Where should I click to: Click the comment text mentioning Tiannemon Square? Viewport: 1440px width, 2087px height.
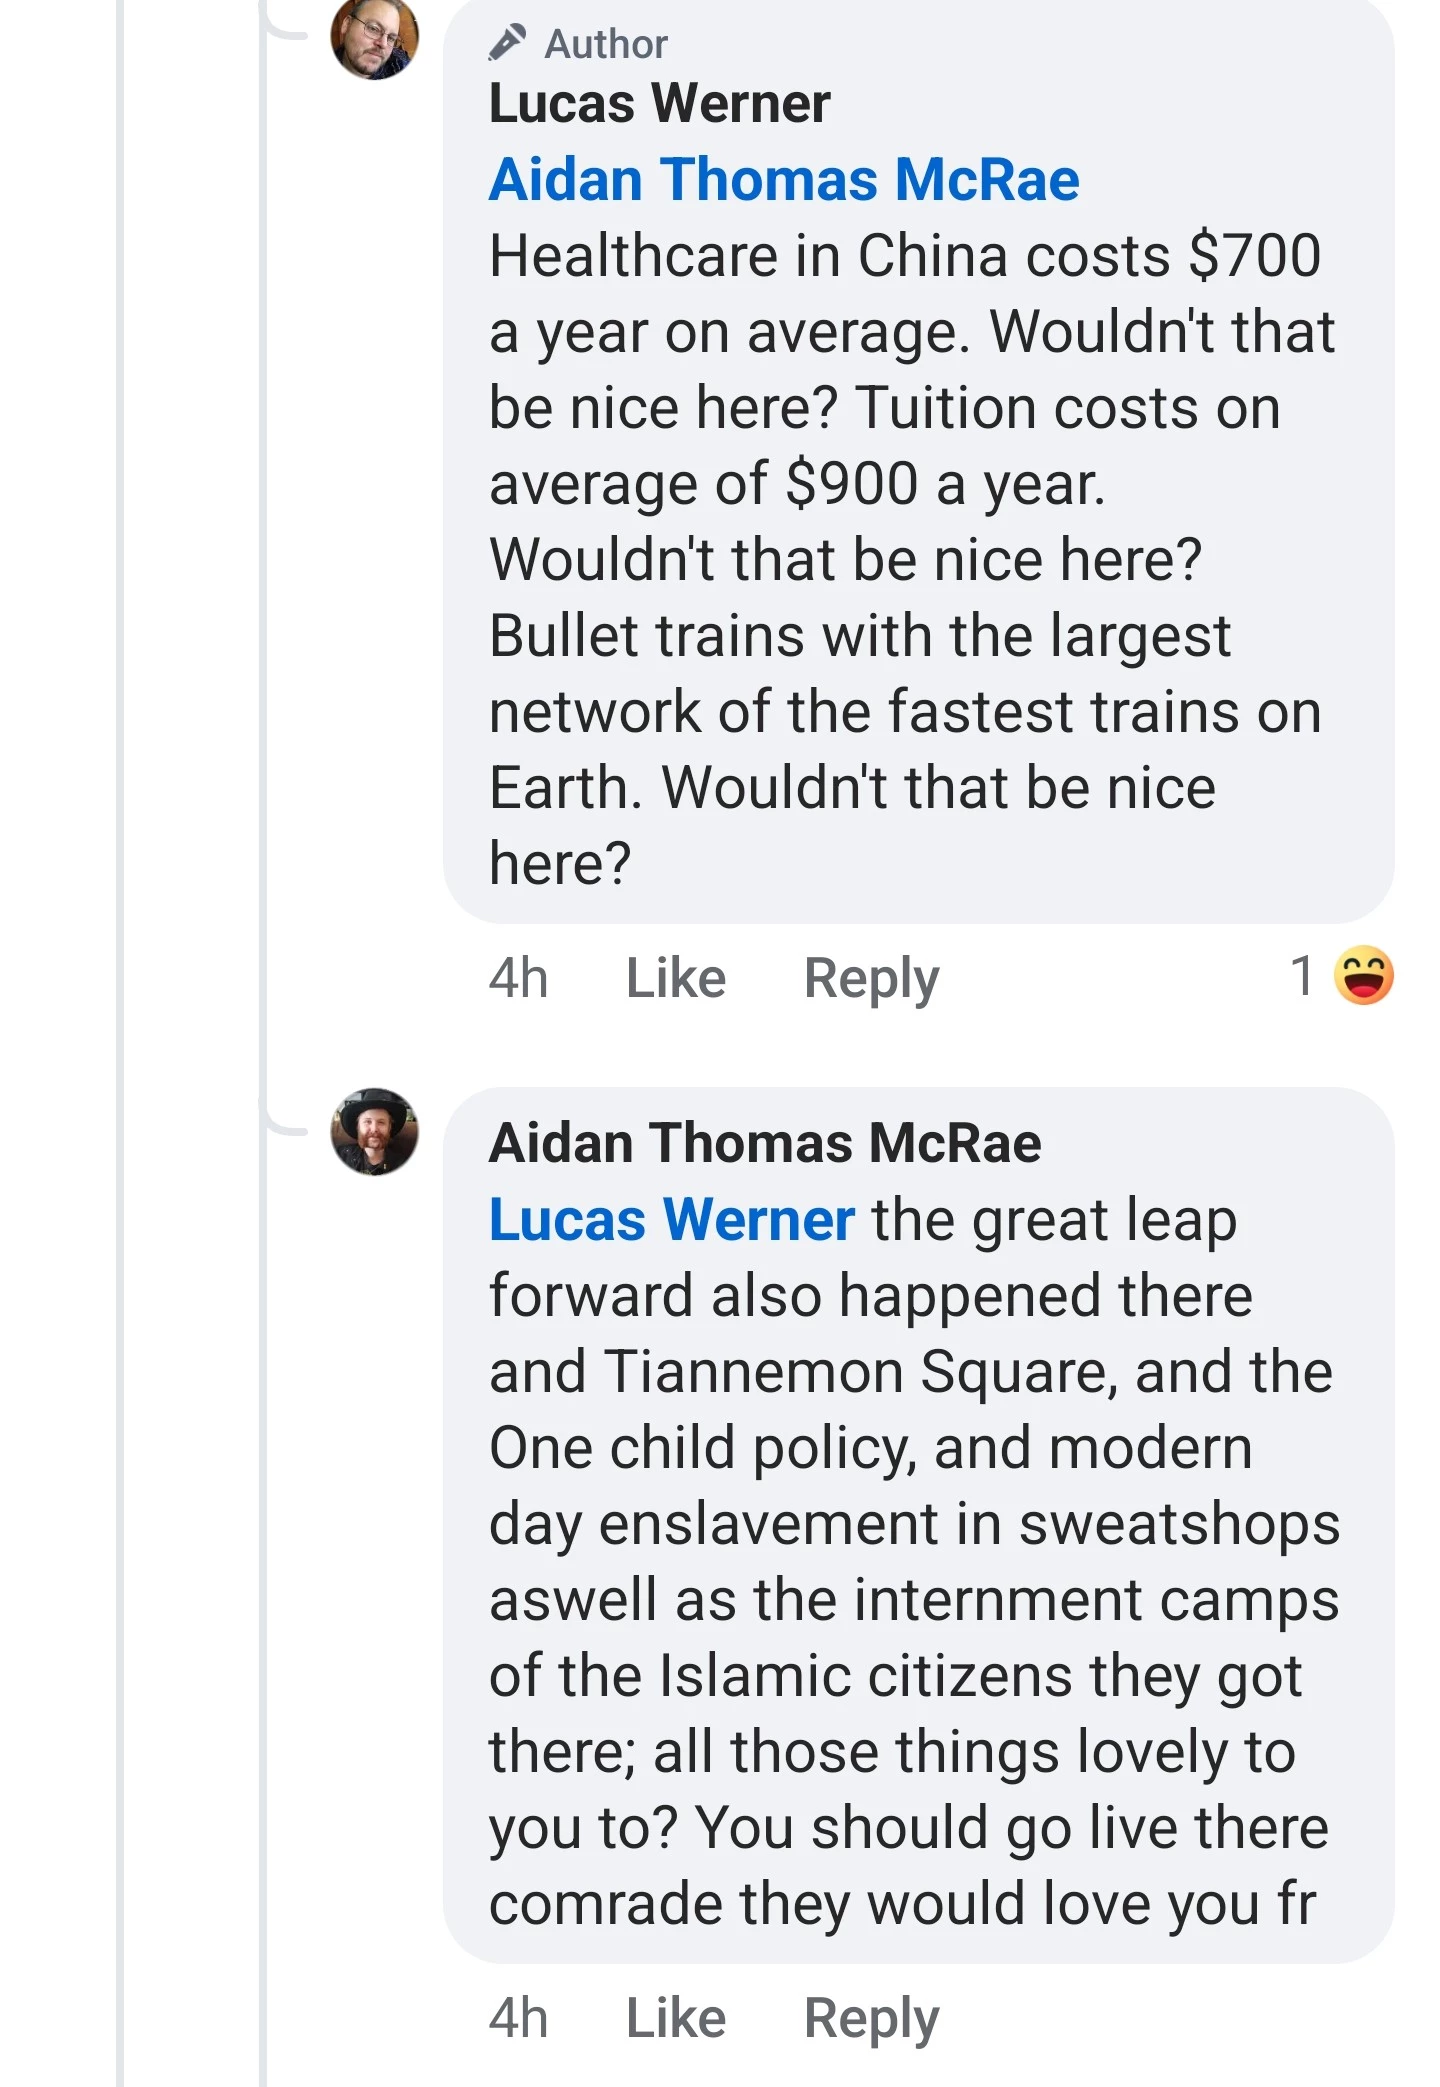[x=910, y=1371]
